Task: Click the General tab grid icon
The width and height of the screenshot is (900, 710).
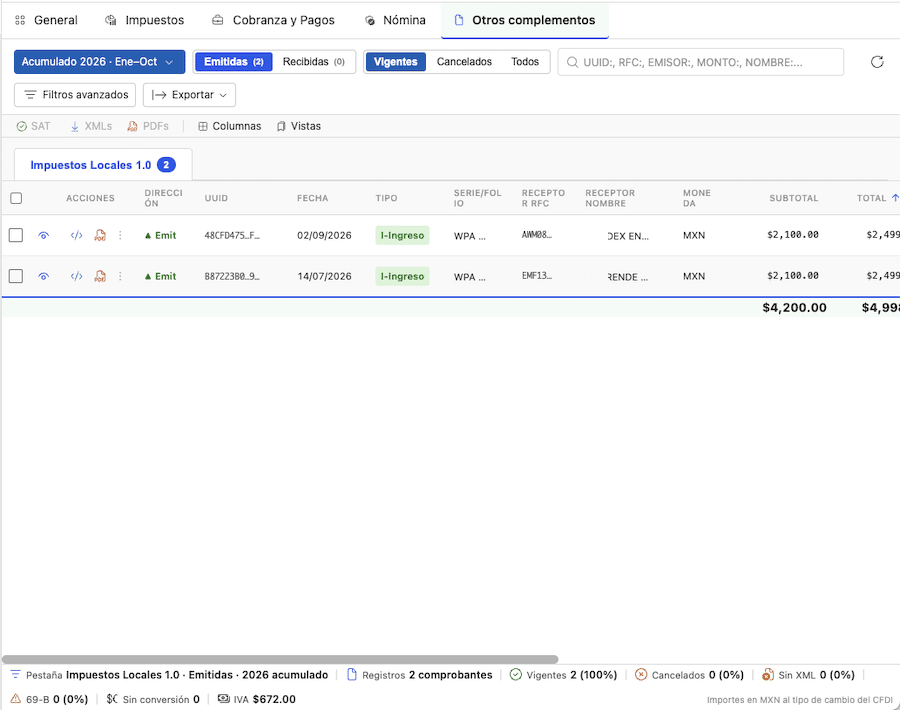Action: (x=20, y=20)
